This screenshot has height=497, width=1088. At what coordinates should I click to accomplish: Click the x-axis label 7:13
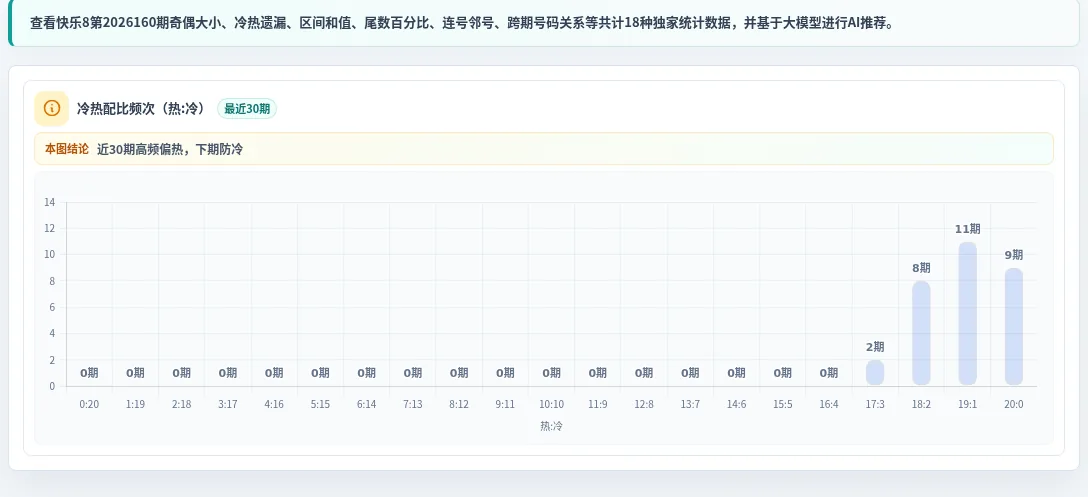point(413,404)
